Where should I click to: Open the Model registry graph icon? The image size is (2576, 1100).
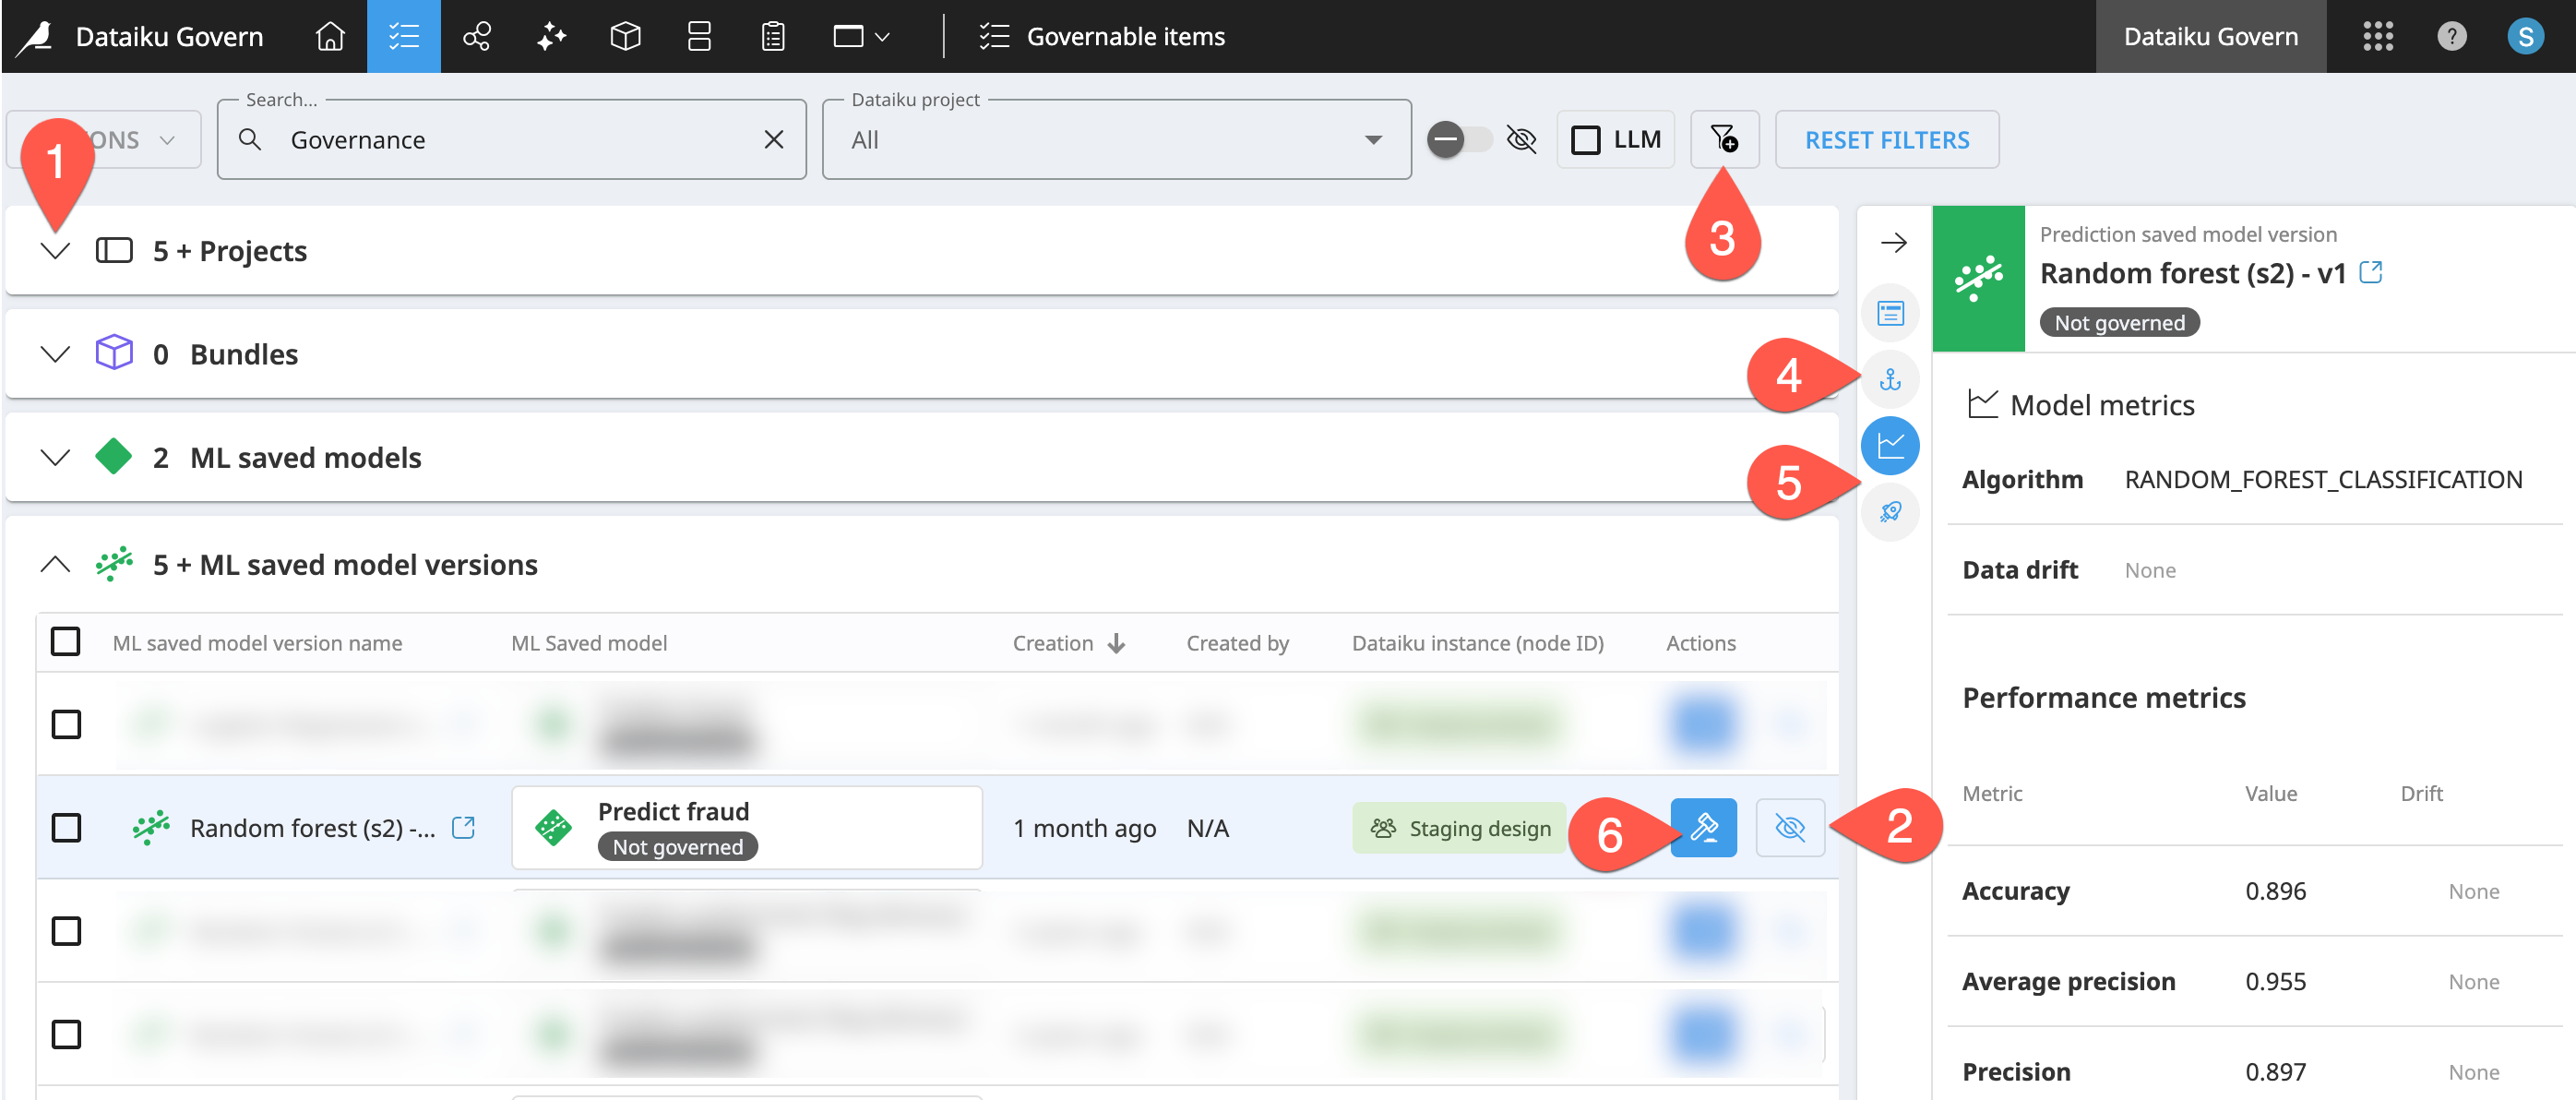[477, 37]
